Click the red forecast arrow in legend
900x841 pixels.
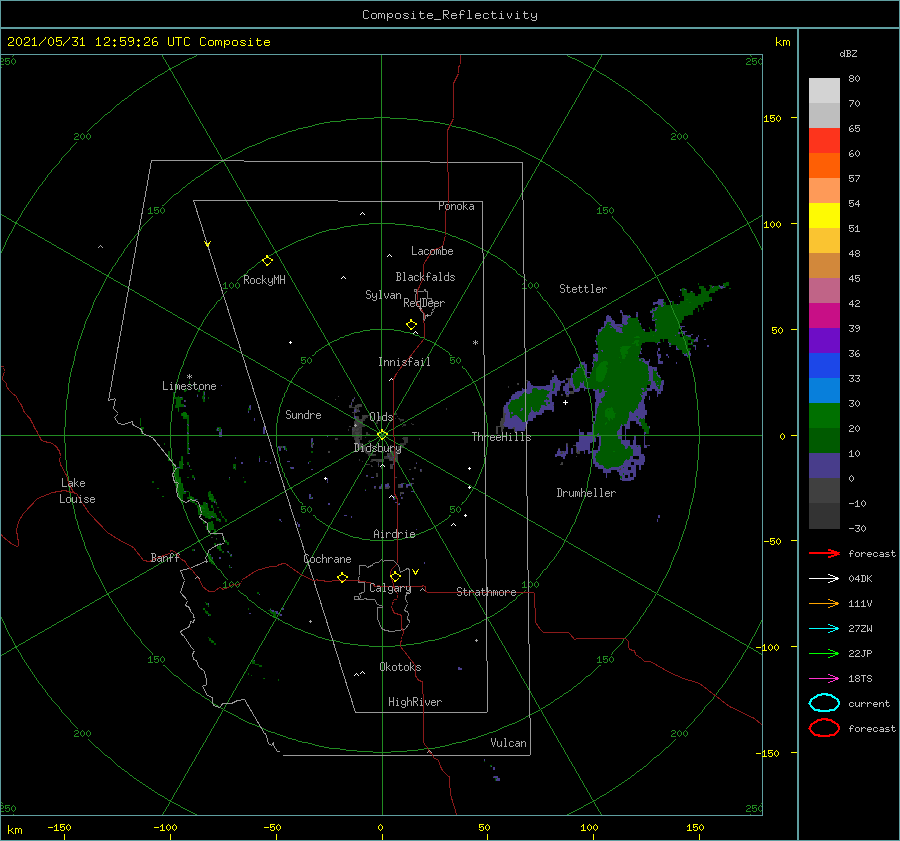click(x=824, y=553)
